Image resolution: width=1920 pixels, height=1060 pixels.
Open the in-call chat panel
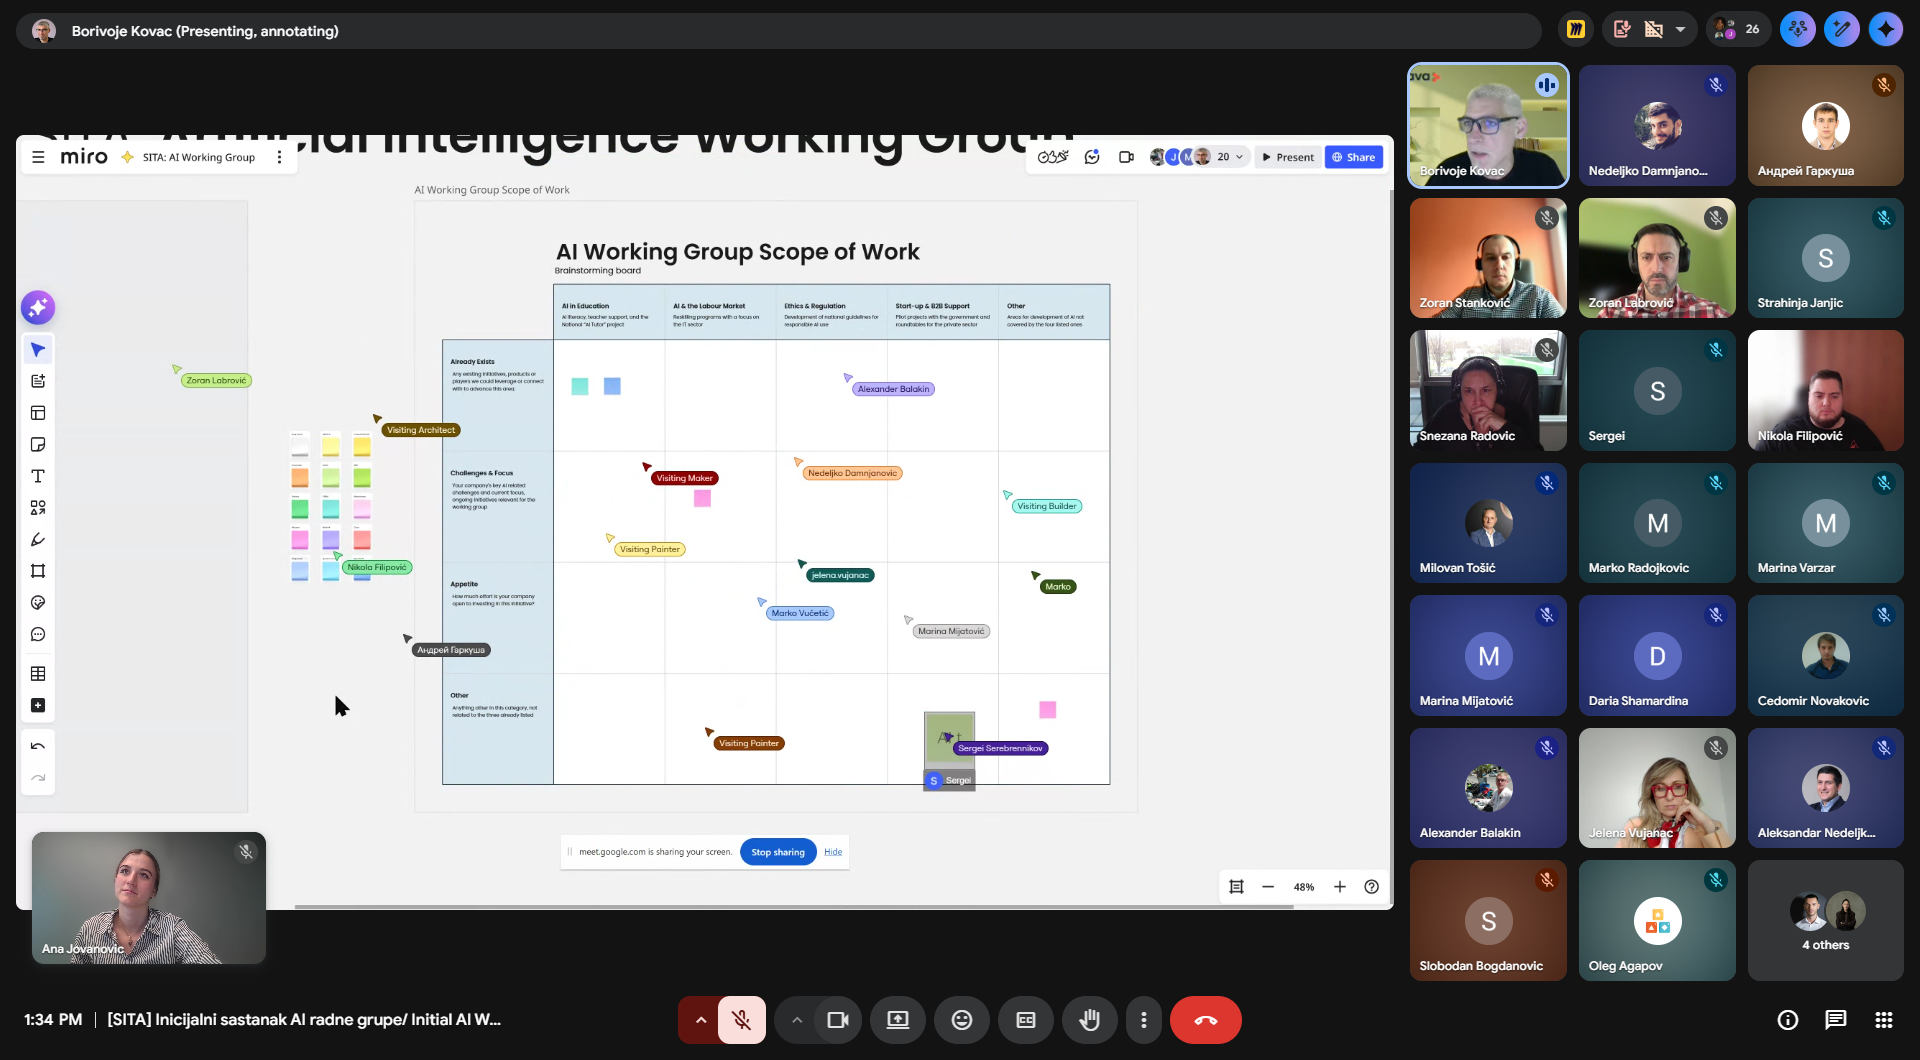(x=1835, y=1020)
